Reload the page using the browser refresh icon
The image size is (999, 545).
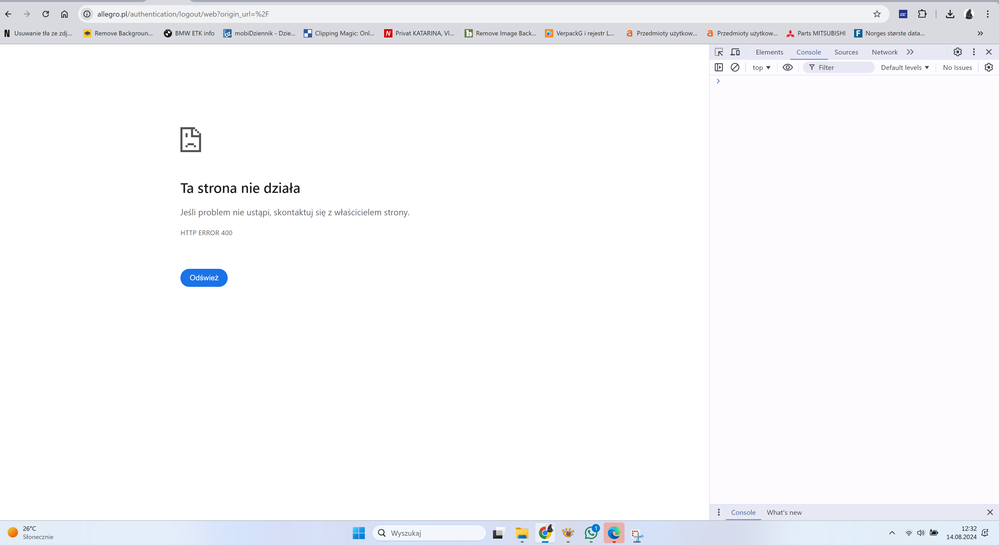point(45,14)
